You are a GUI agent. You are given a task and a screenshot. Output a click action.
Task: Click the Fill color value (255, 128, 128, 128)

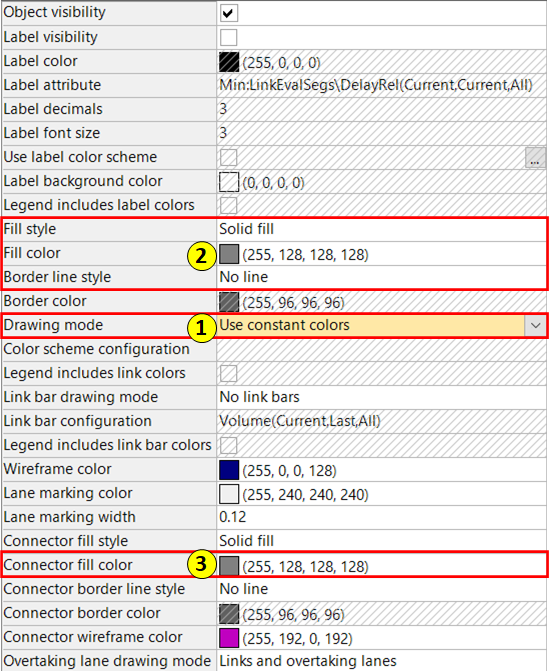pos(306,255)
